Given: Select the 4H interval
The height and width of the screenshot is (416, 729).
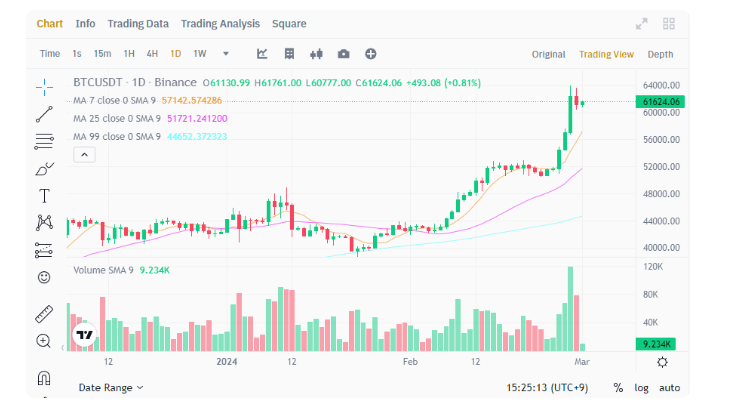Looking at the screenshot, I should tap(152, 54).
